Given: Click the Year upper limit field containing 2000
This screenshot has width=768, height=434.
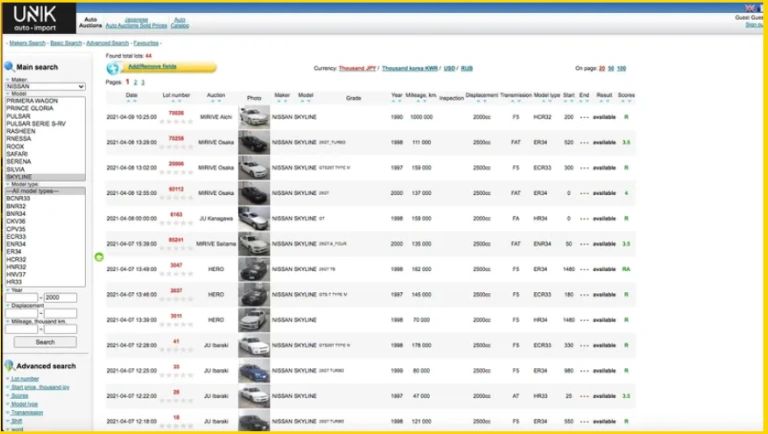Looking at the screenshot, I should coord(62,297).
